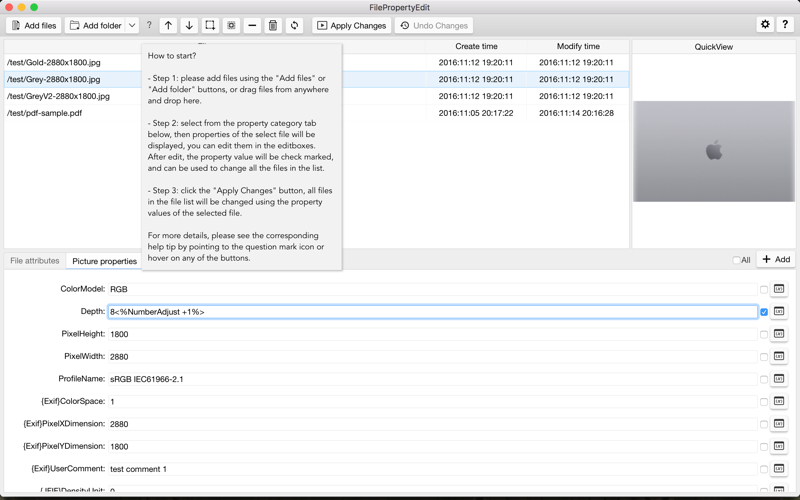This screenshot has height=500, width=800.
Task: Click the {Exif}ColorSpace input field
Action: point(432,402)
